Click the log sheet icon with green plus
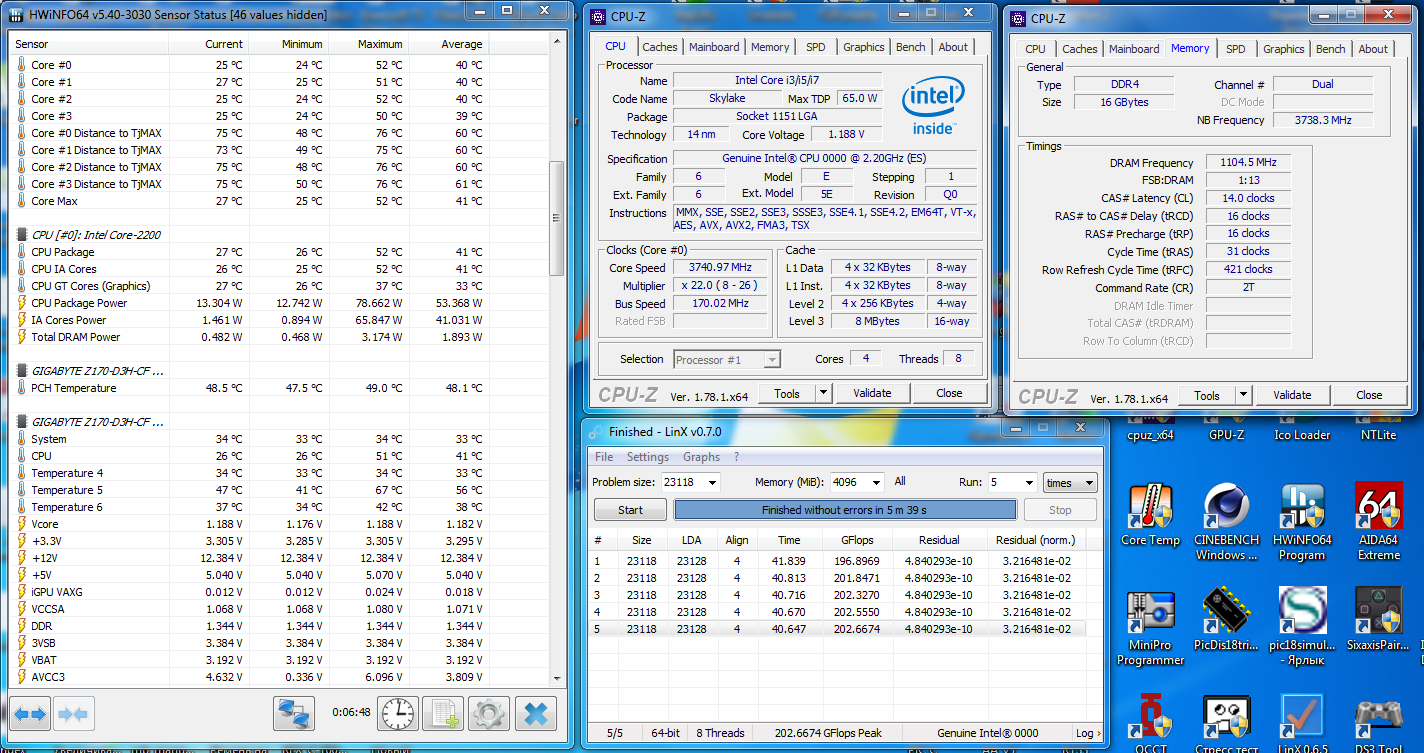 pos(442,714)
